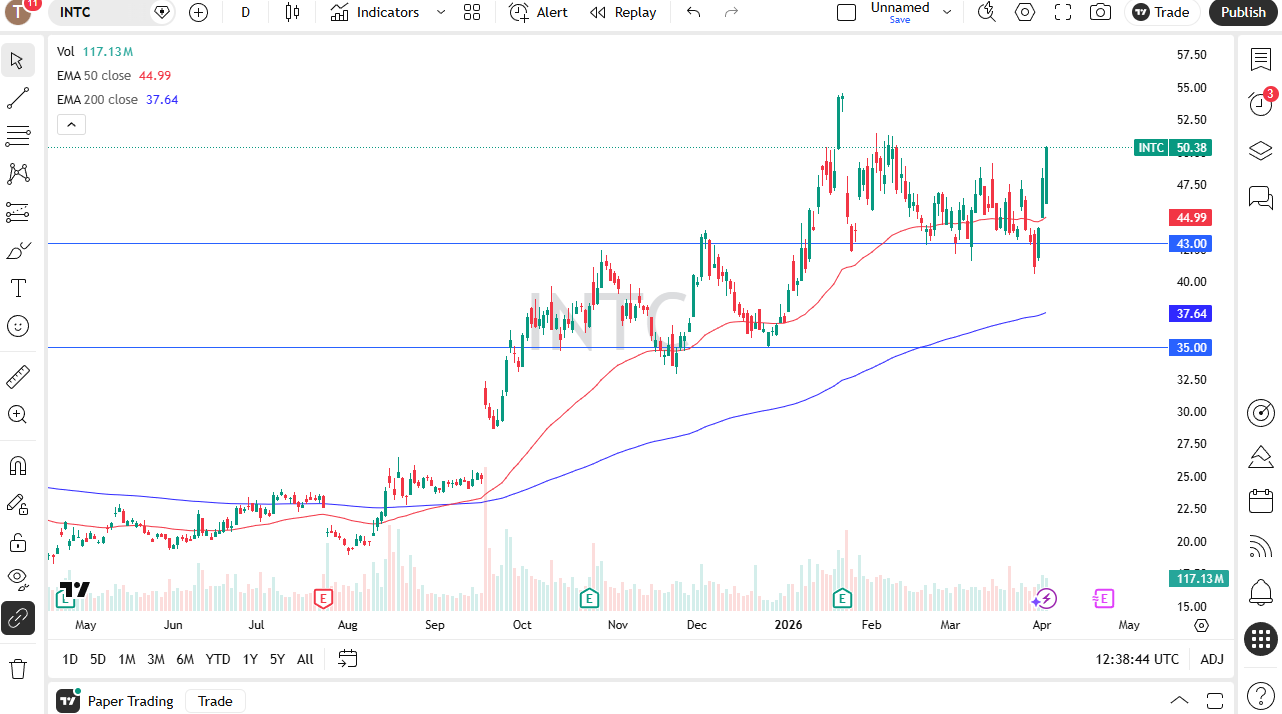
Task: Hide all drawings with eye icon
Action: (x=18, y=580)
